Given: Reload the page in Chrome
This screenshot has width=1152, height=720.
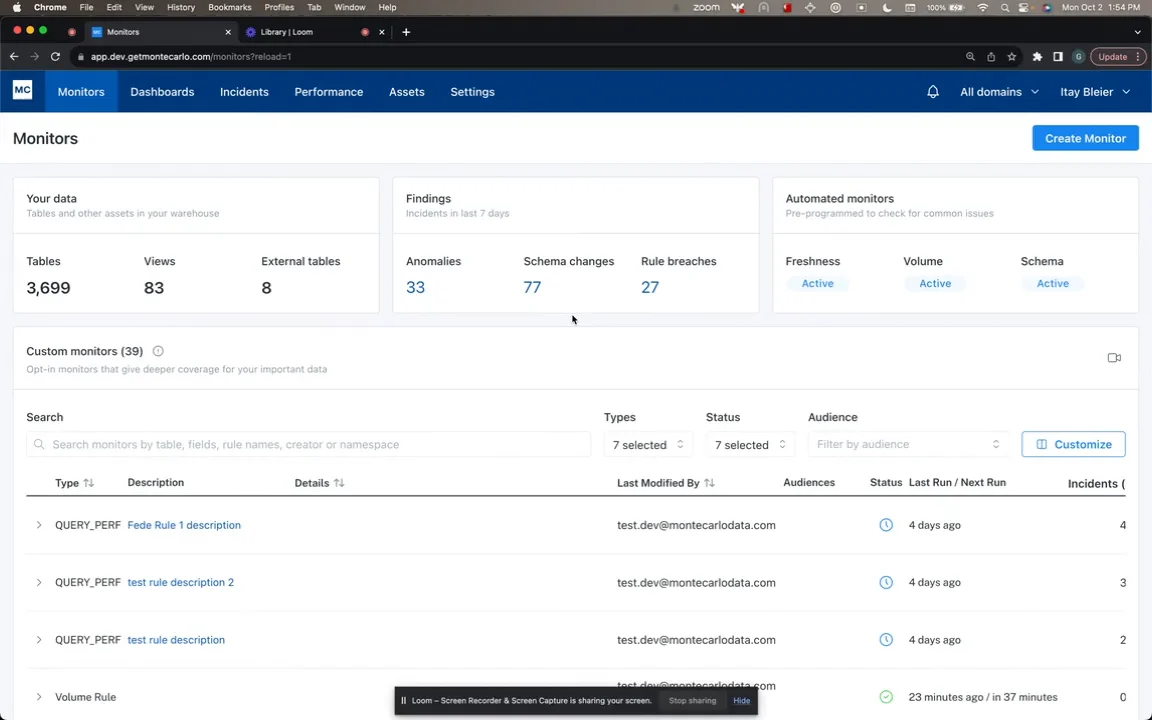Looking at the screenshot, I should [55, 57].
